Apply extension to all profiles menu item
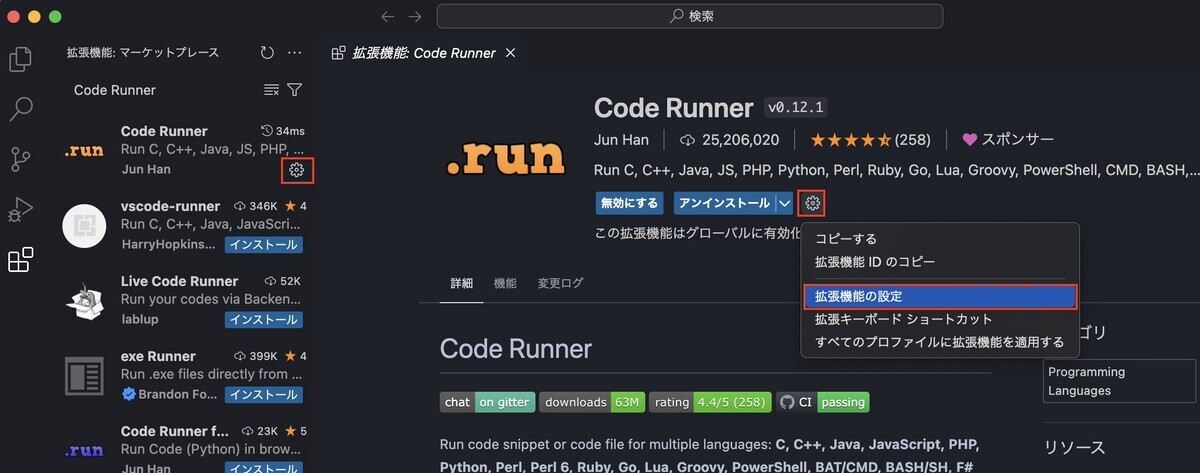 click(x=940, y=343)
